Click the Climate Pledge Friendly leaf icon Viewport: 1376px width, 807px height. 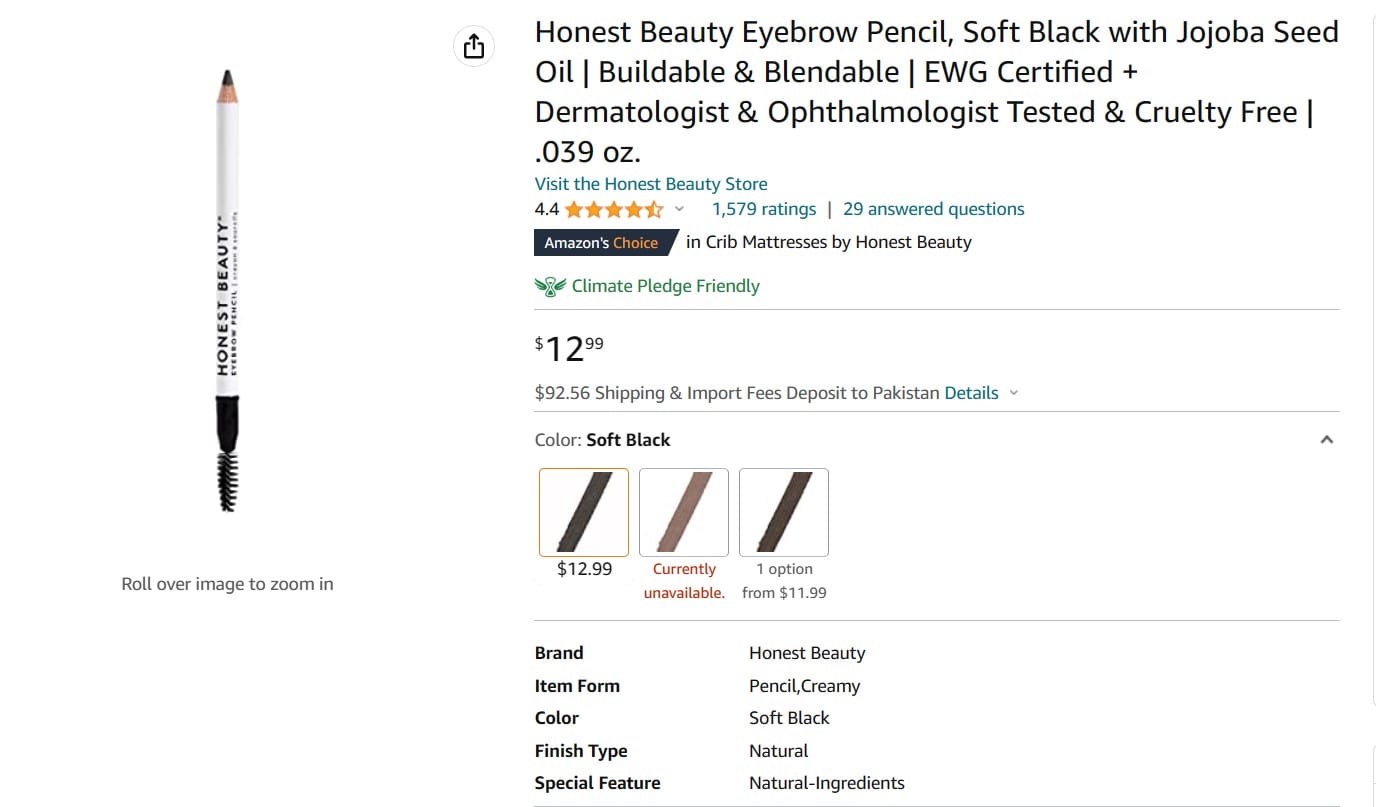pyautogui.click(x=550, y=287)
